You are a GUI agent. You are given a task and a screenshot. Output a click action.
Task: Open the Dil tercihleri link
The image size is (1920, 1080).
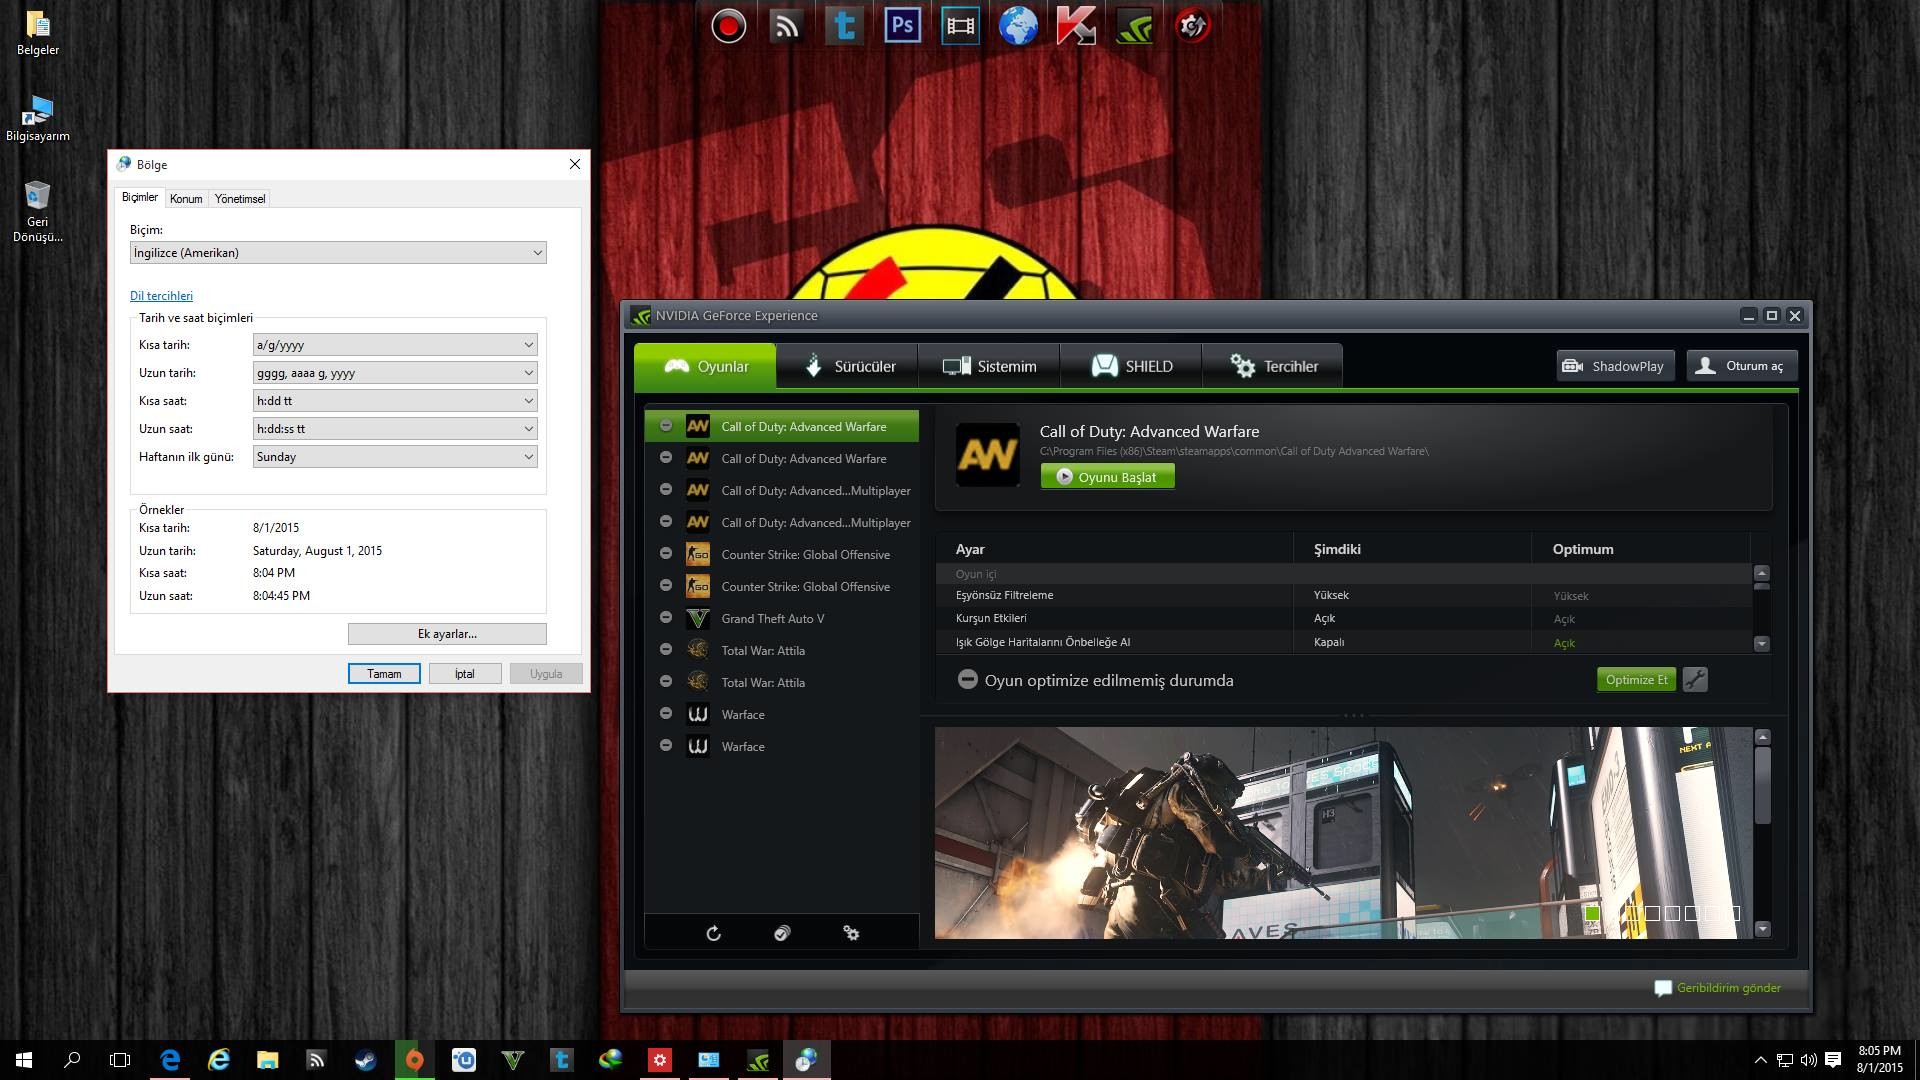click(161, 296)
